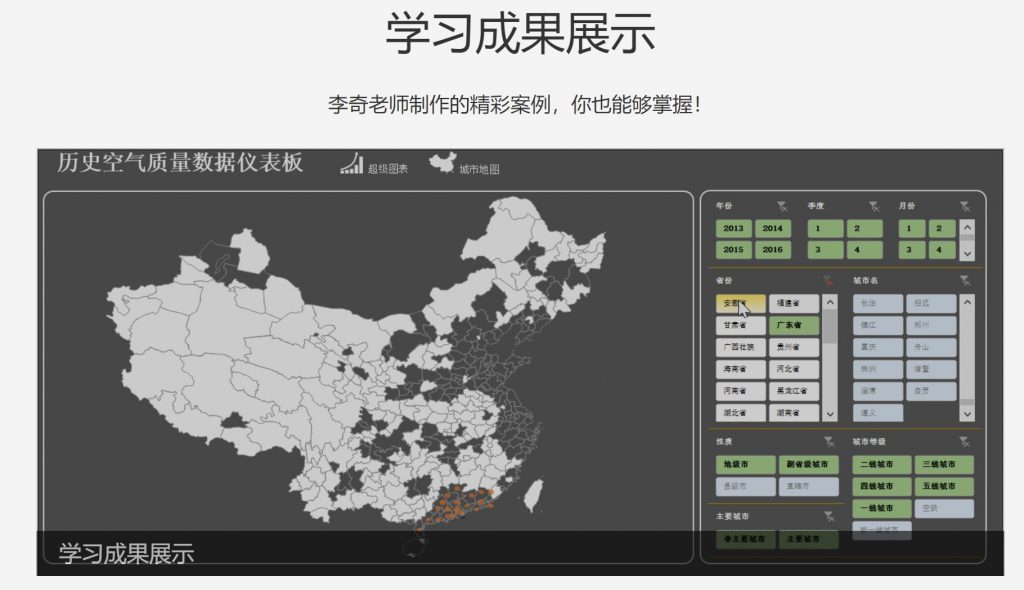Image resolution: width=1024 pixels, height=590 pixels.
Task: Toggle 非主要城市 in 主要城市 slicer
Action: [746, 540]
